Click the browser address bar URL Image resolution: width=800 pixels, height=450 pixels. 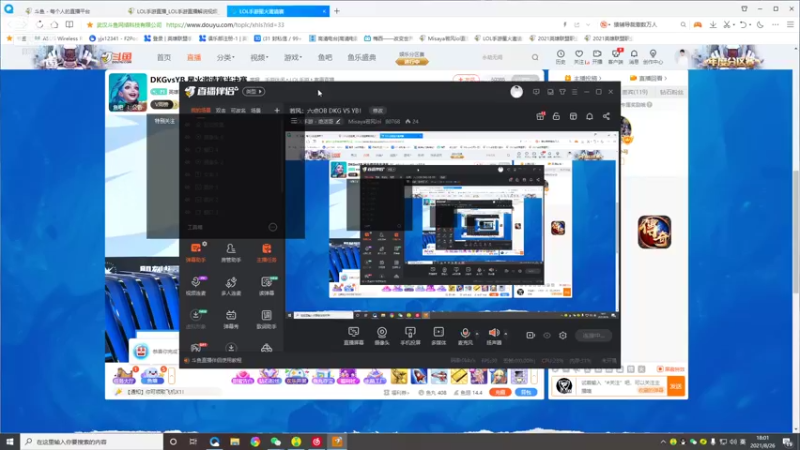pos(225,24)
